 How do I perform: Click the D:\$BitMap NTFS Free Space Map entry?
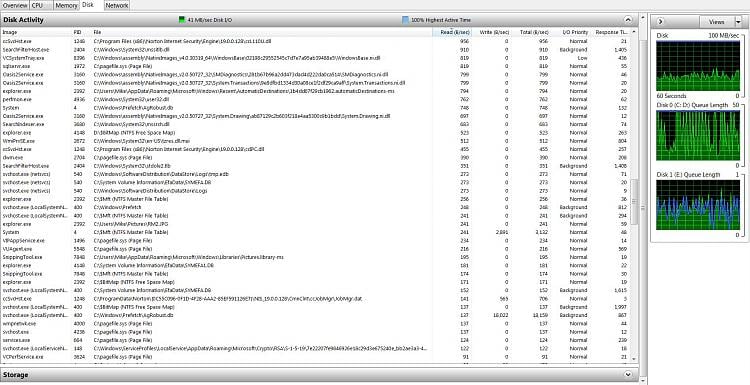coord(134,132)
